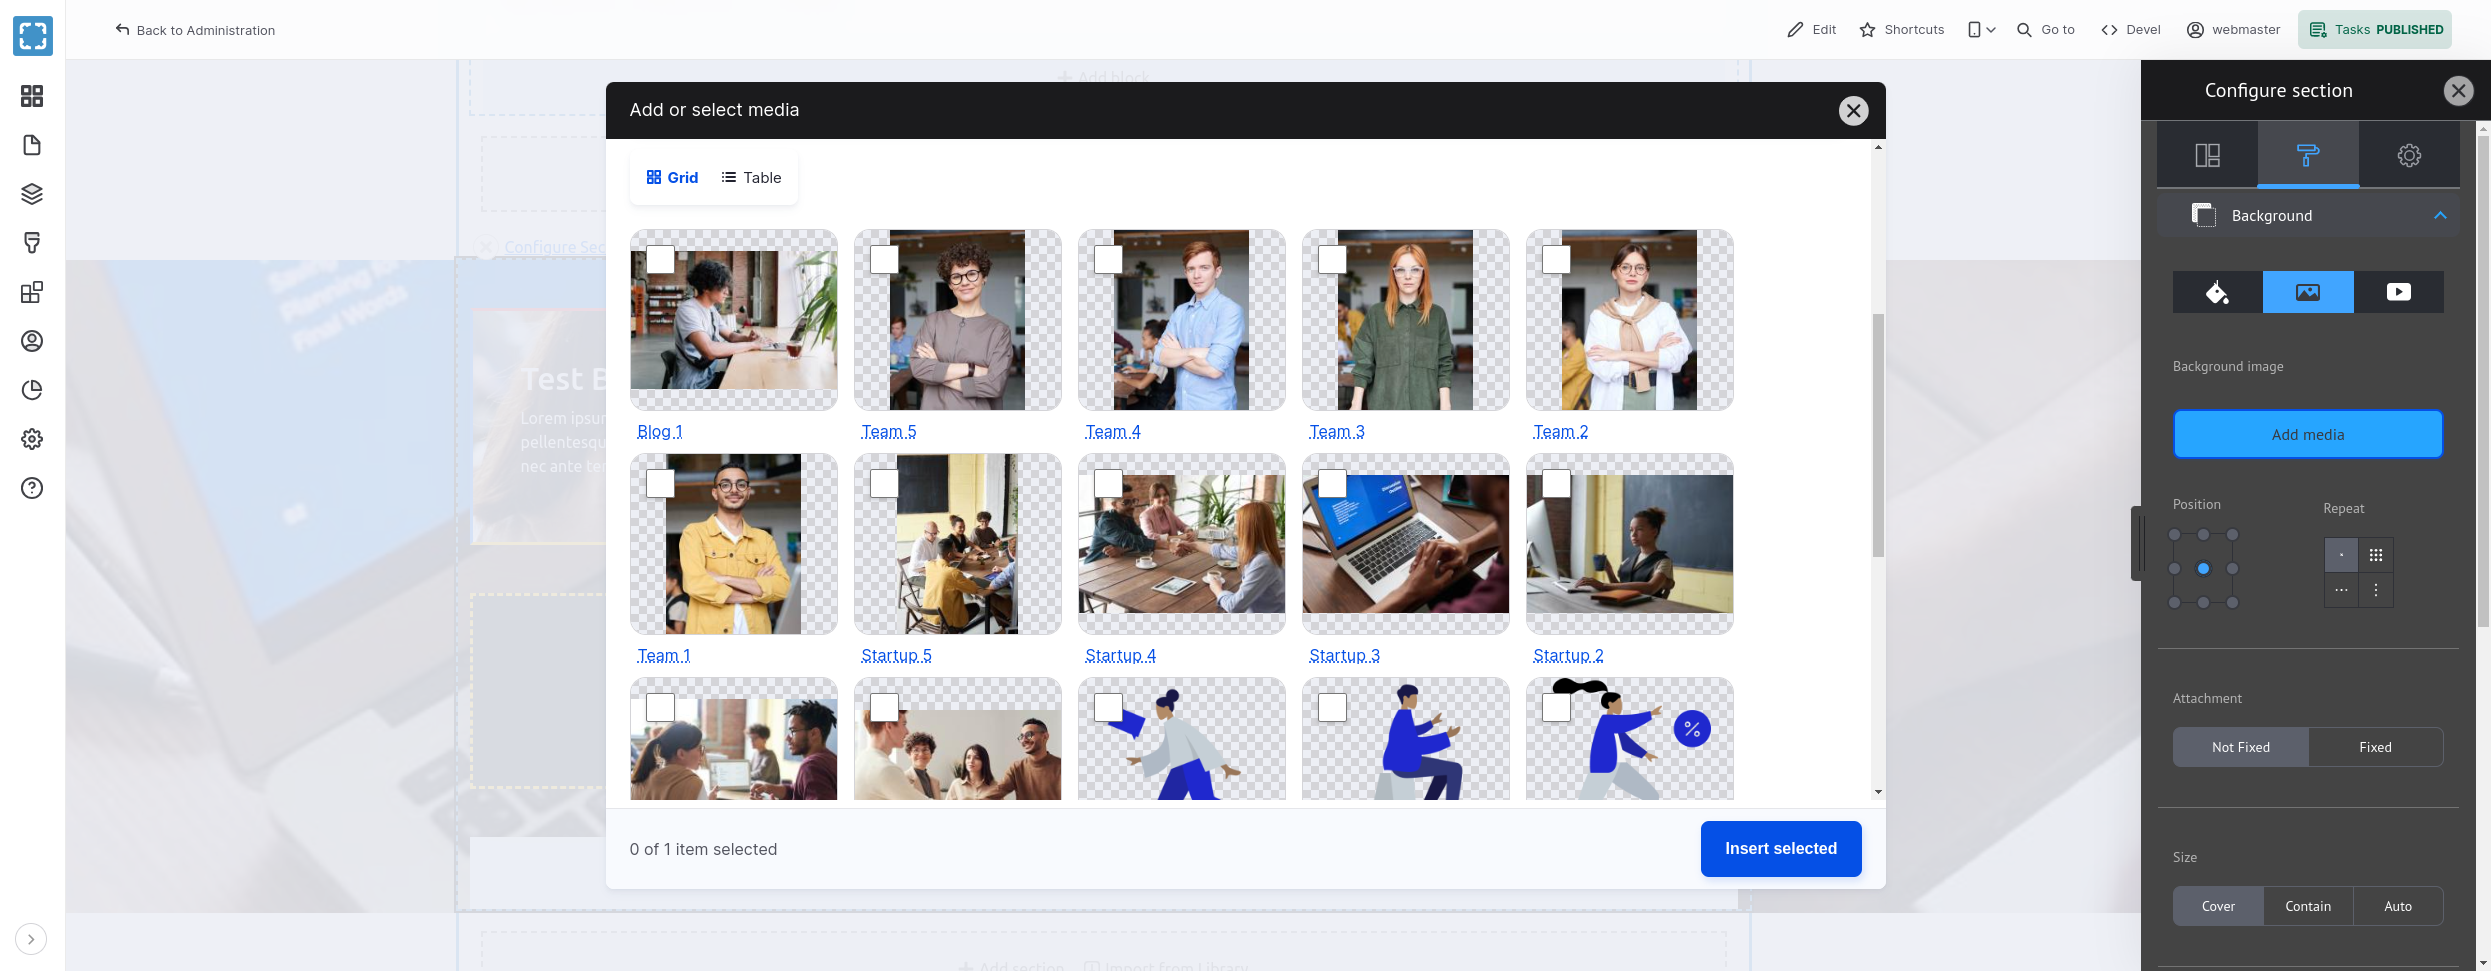The width and height of the screenshot is (2491, 971).
Task: Tick the Startup 4 checkbox
Action: (1108, 484)
